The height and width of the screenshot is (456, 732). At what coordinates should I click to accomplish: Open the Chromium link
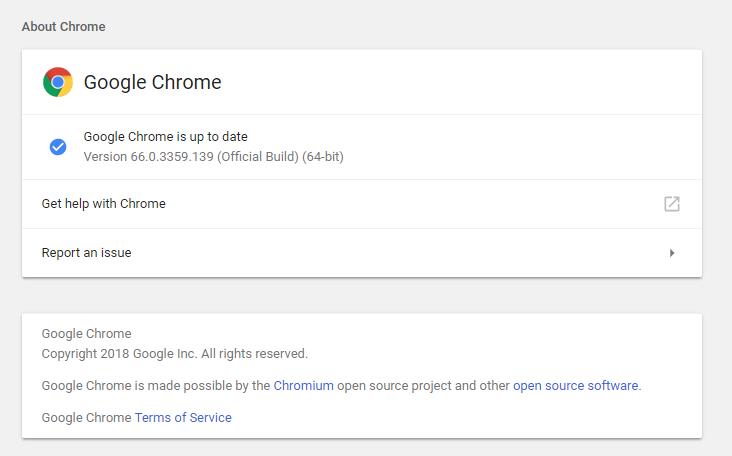pyautogui.click(x=303, y=386)
